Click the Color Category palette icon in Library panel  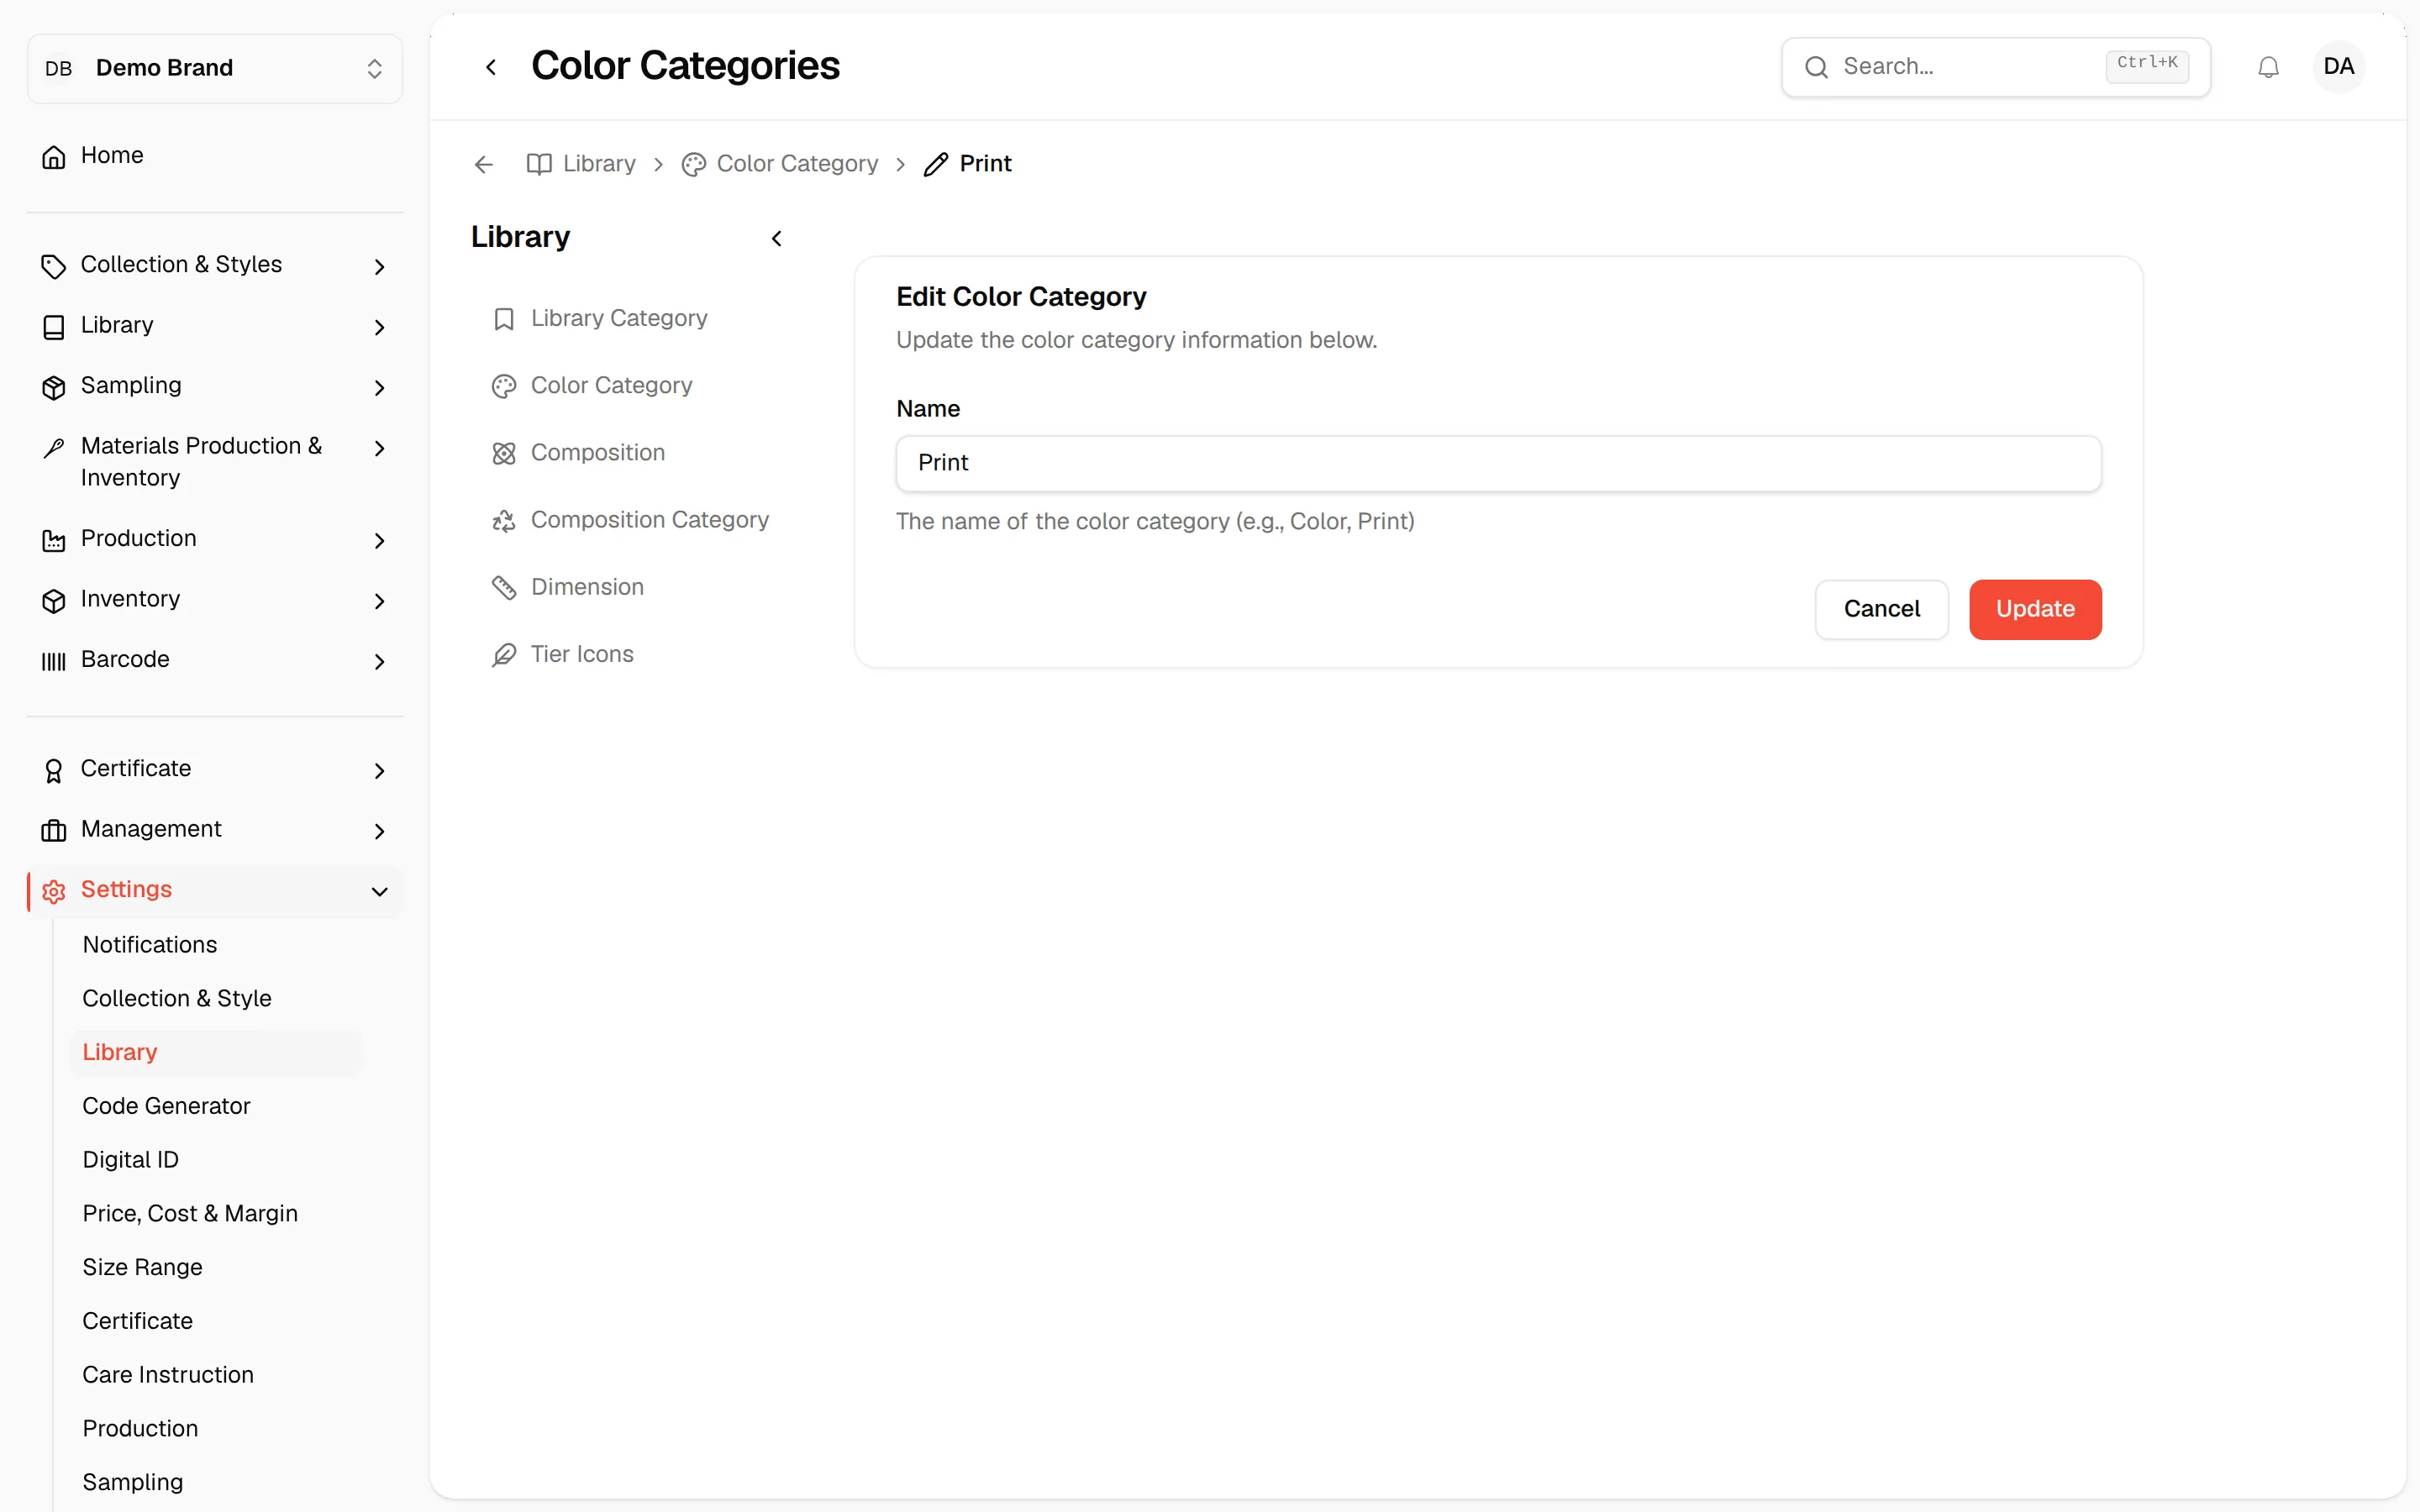click(504, 386)
